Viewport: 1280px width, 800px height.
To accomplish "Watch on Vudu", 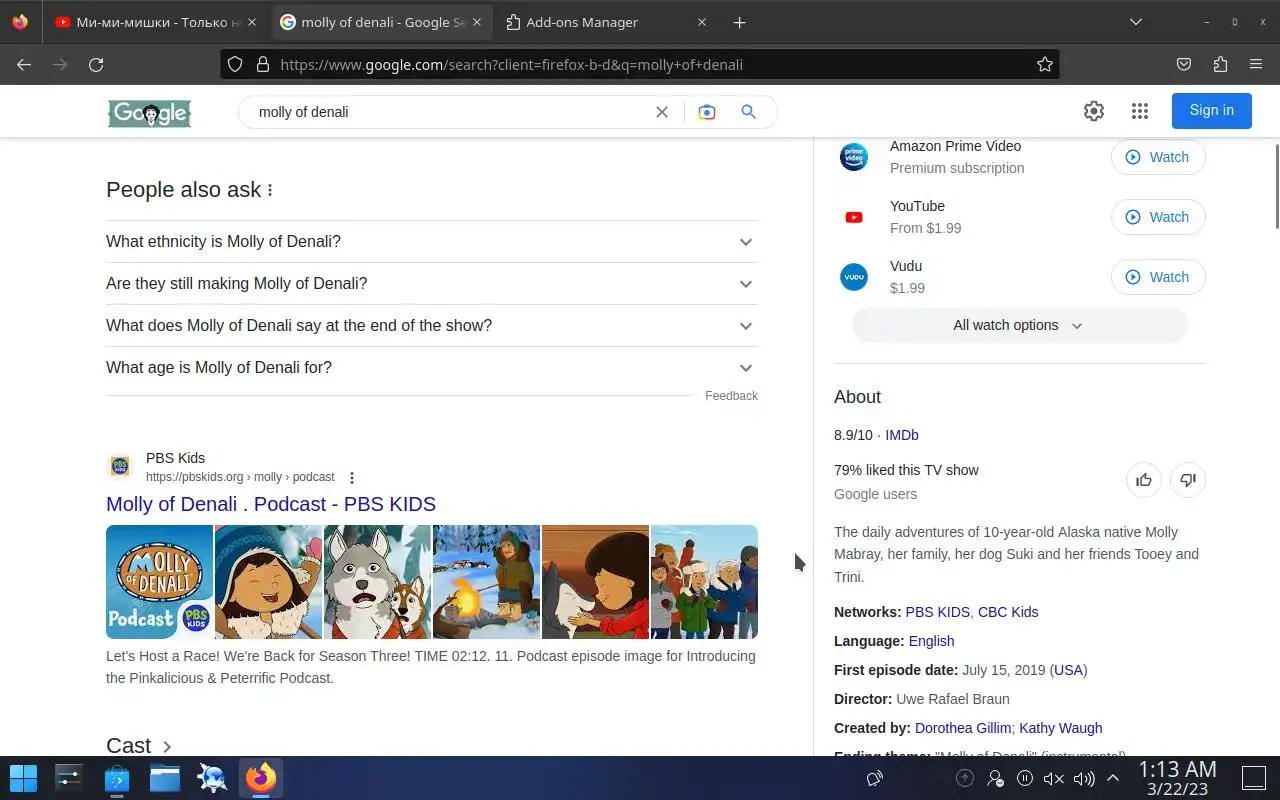I will coord(1158,277).
